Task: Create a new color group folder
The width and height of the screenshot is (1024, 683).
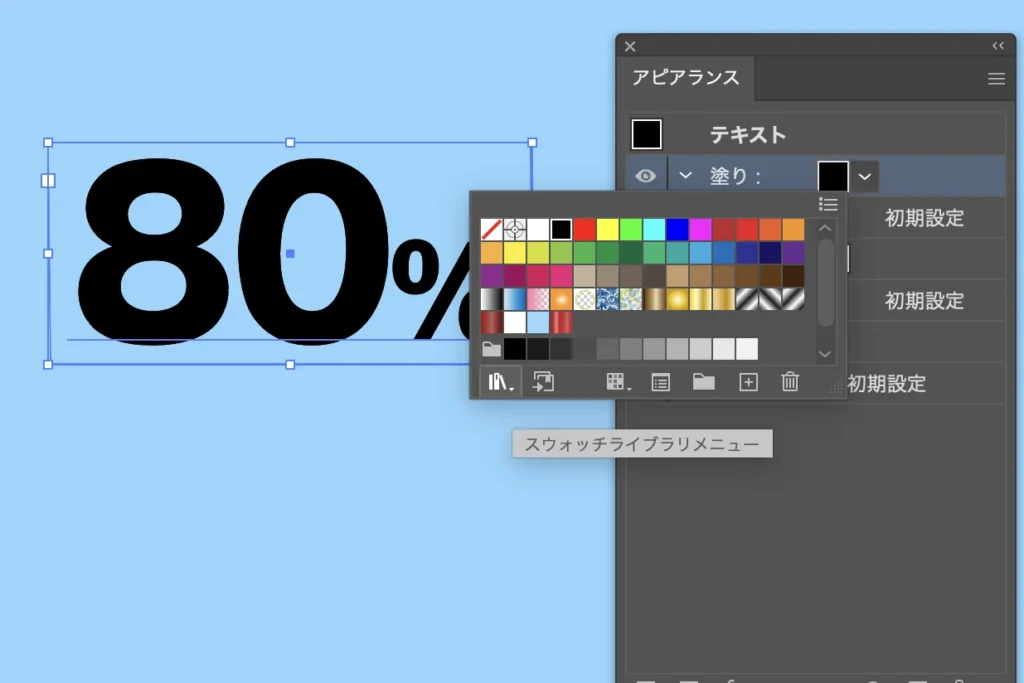Action: [x=704, y=381]
